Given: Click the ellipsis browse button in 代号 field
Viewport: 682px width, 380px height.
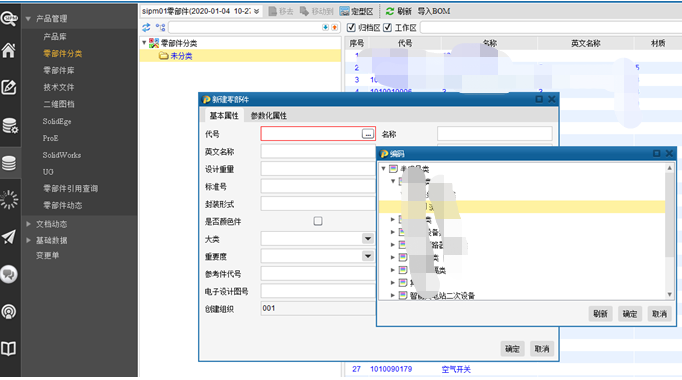Looking at the screenshot, I should pos(368,134).
